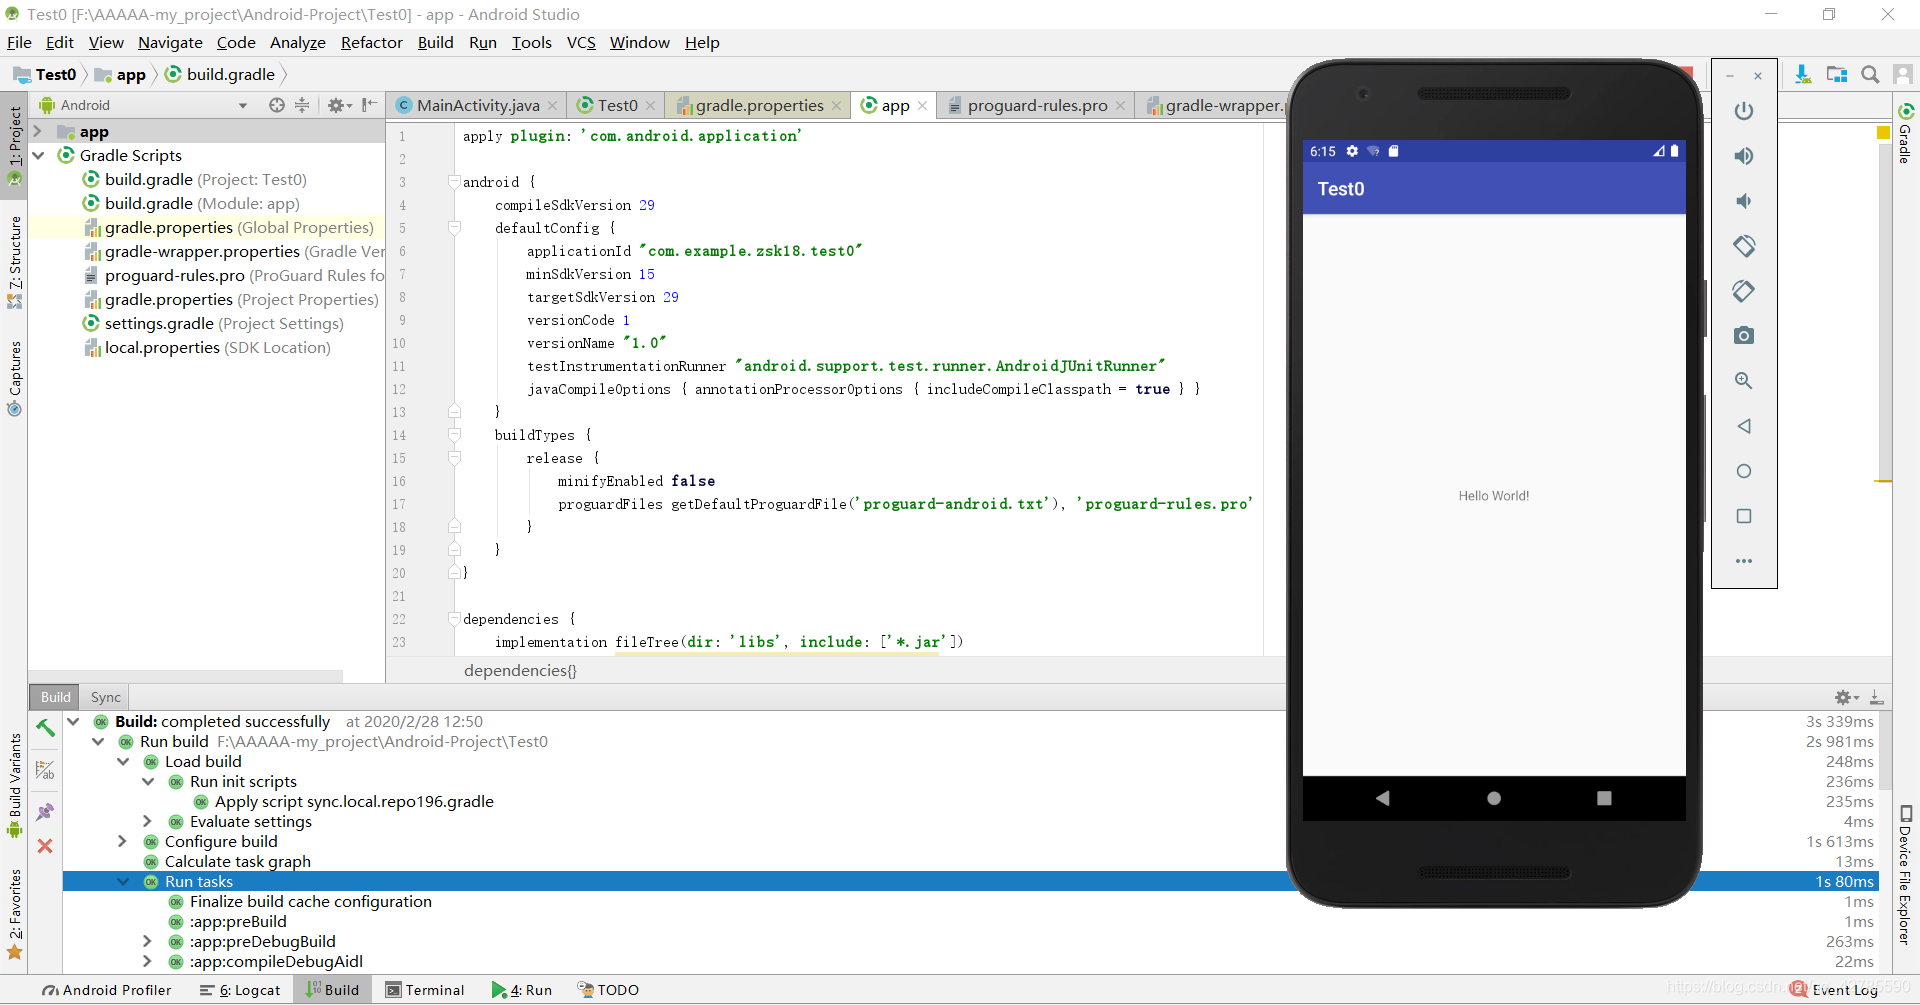Open TODO tool window
Image resolution: width=1920 pixels, height=1005 pixels.
[608, 990]
